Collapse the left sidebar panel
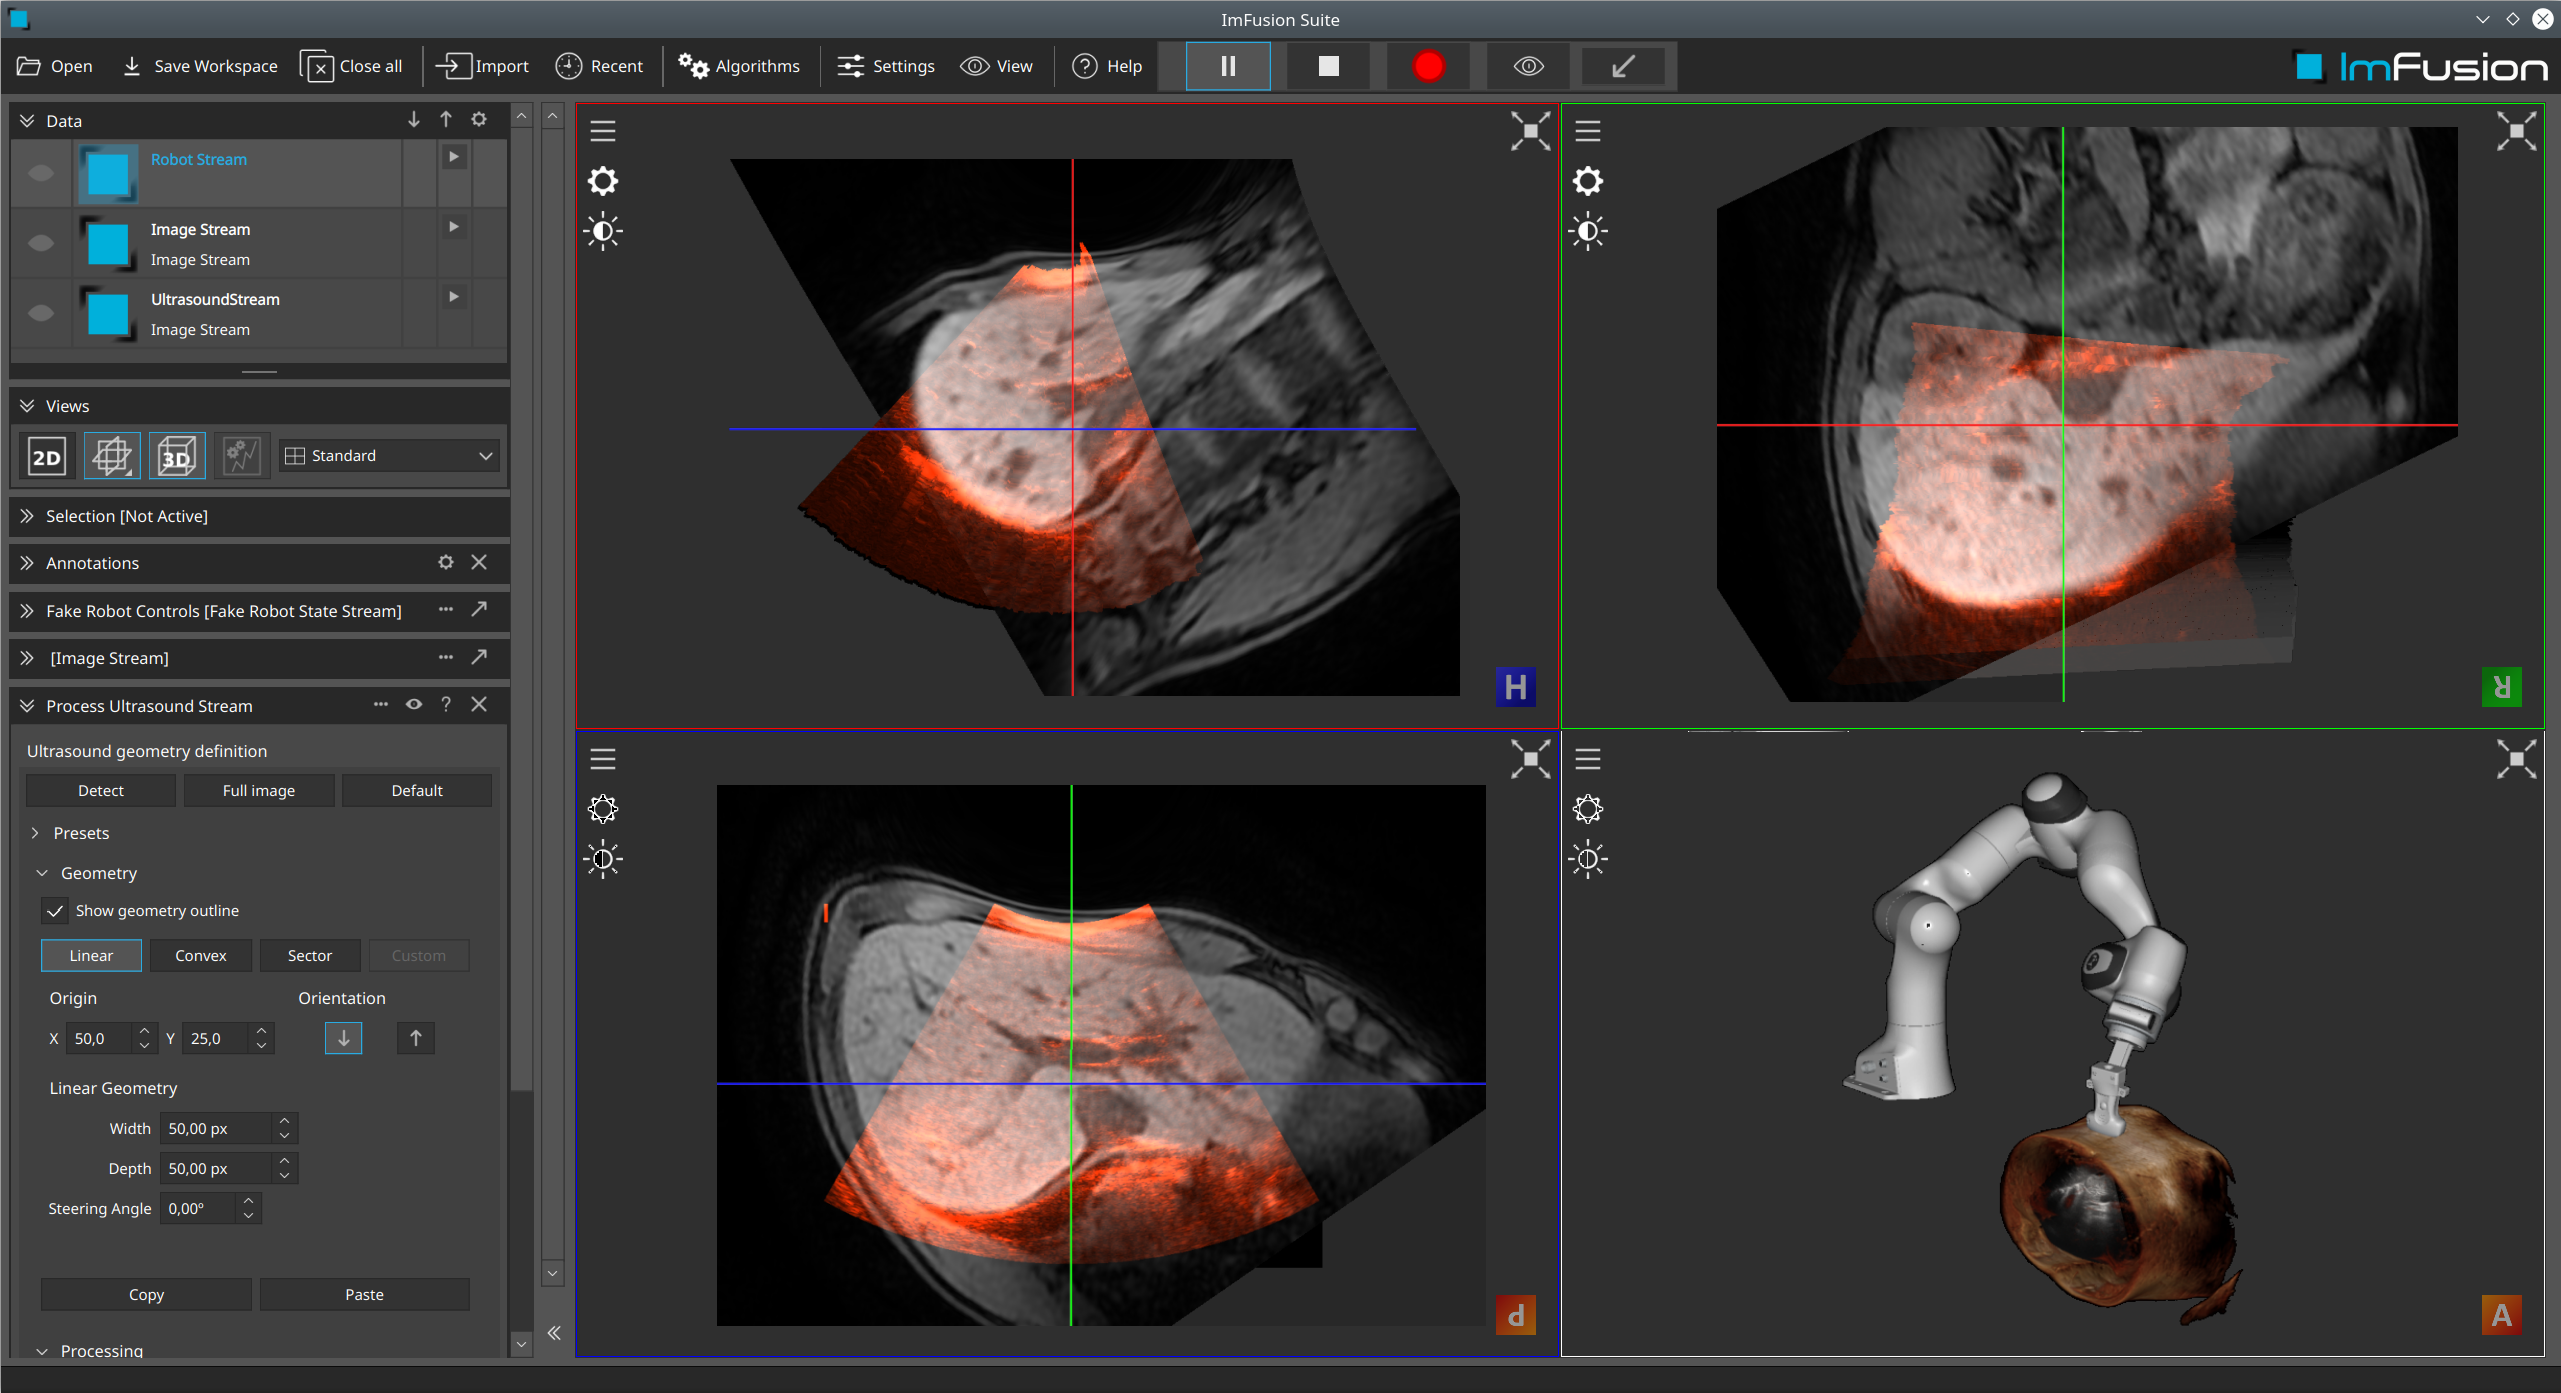This screenshot has height=1393, width=2561. tap(554, 1333)
